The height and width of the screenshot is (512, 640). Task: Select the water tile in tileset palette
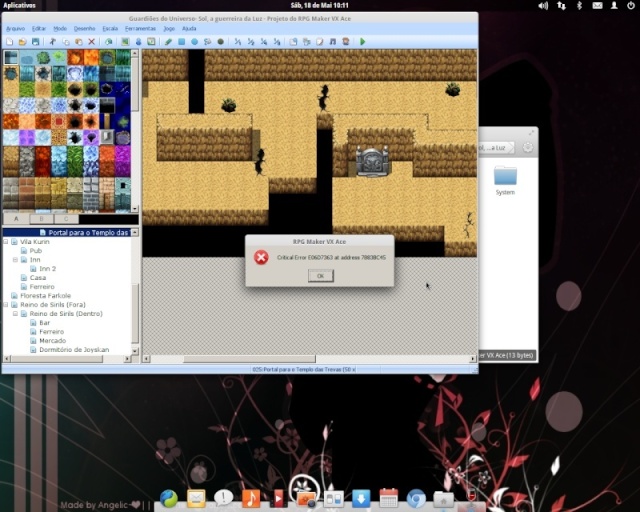click(x=11, y=58)
